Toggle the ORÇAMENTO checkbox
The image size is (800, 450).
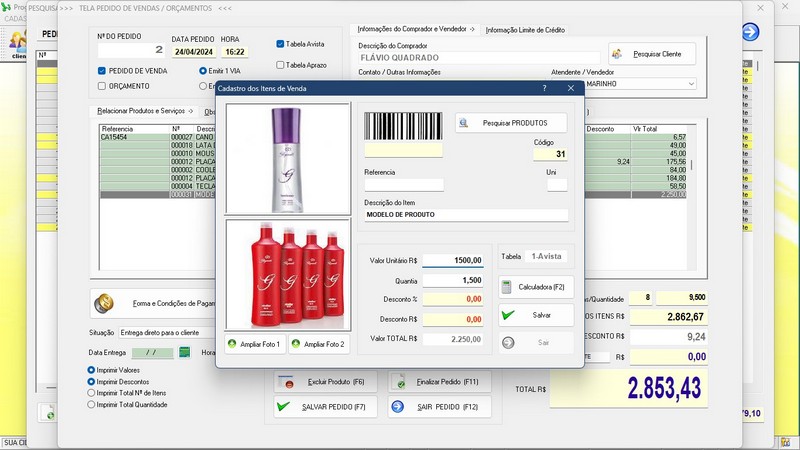coord(102,86)
